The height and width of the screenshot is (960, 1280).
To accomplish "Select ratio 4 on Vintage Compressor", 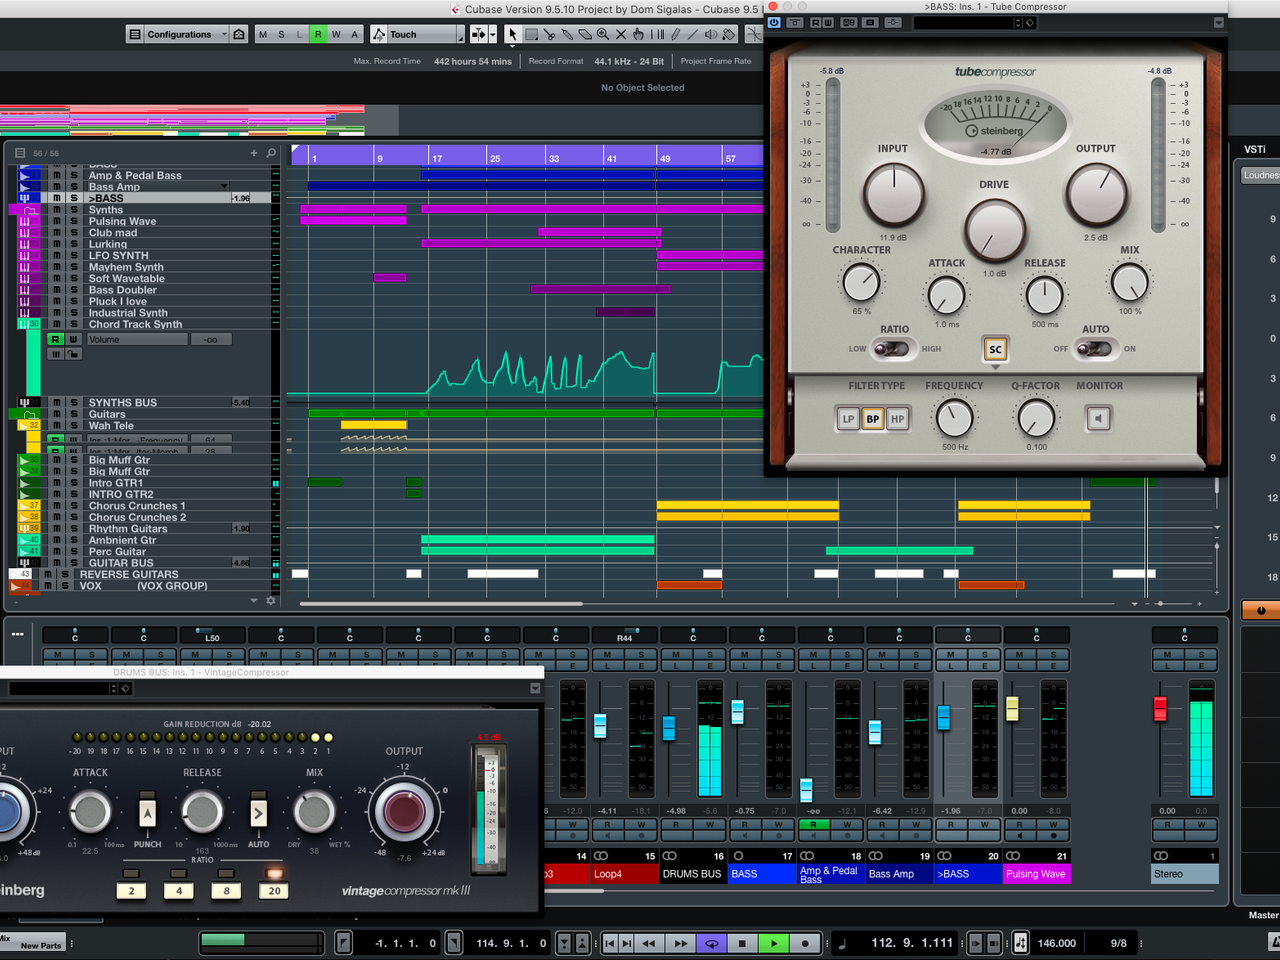I will (x=179, y=891).
